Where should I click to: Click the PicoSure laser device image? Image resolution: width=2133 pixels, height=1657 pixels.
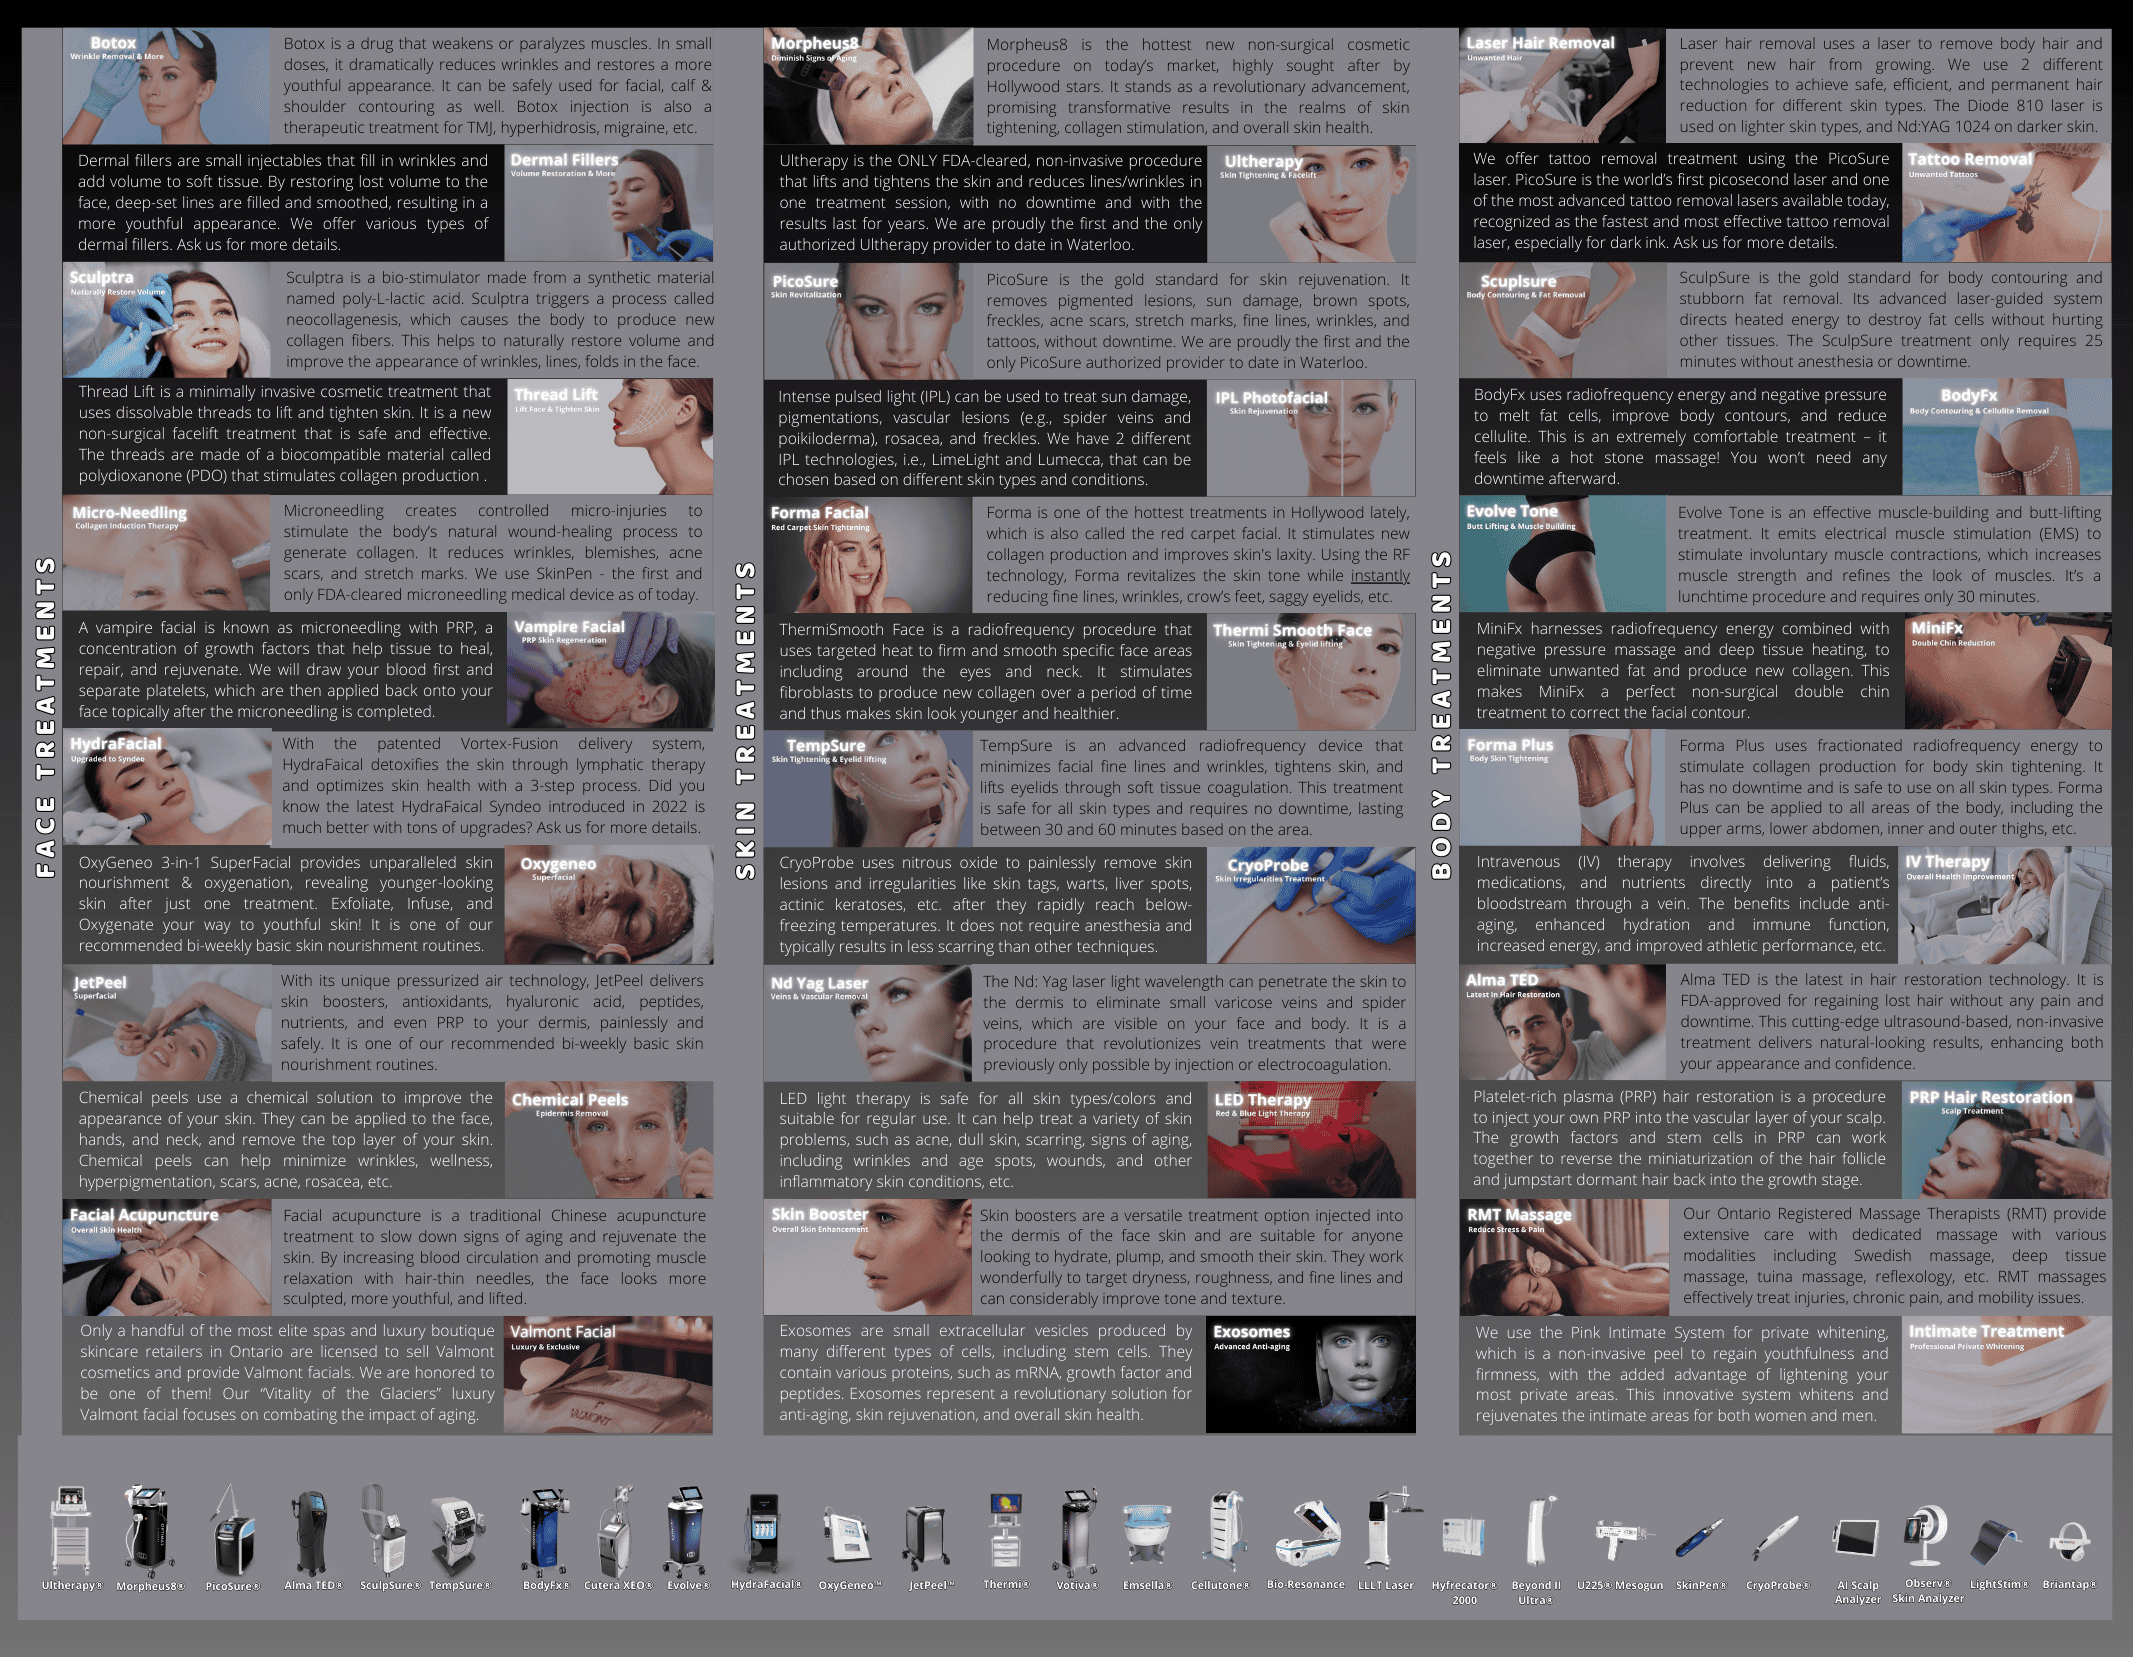click(x=232, y=1530)
